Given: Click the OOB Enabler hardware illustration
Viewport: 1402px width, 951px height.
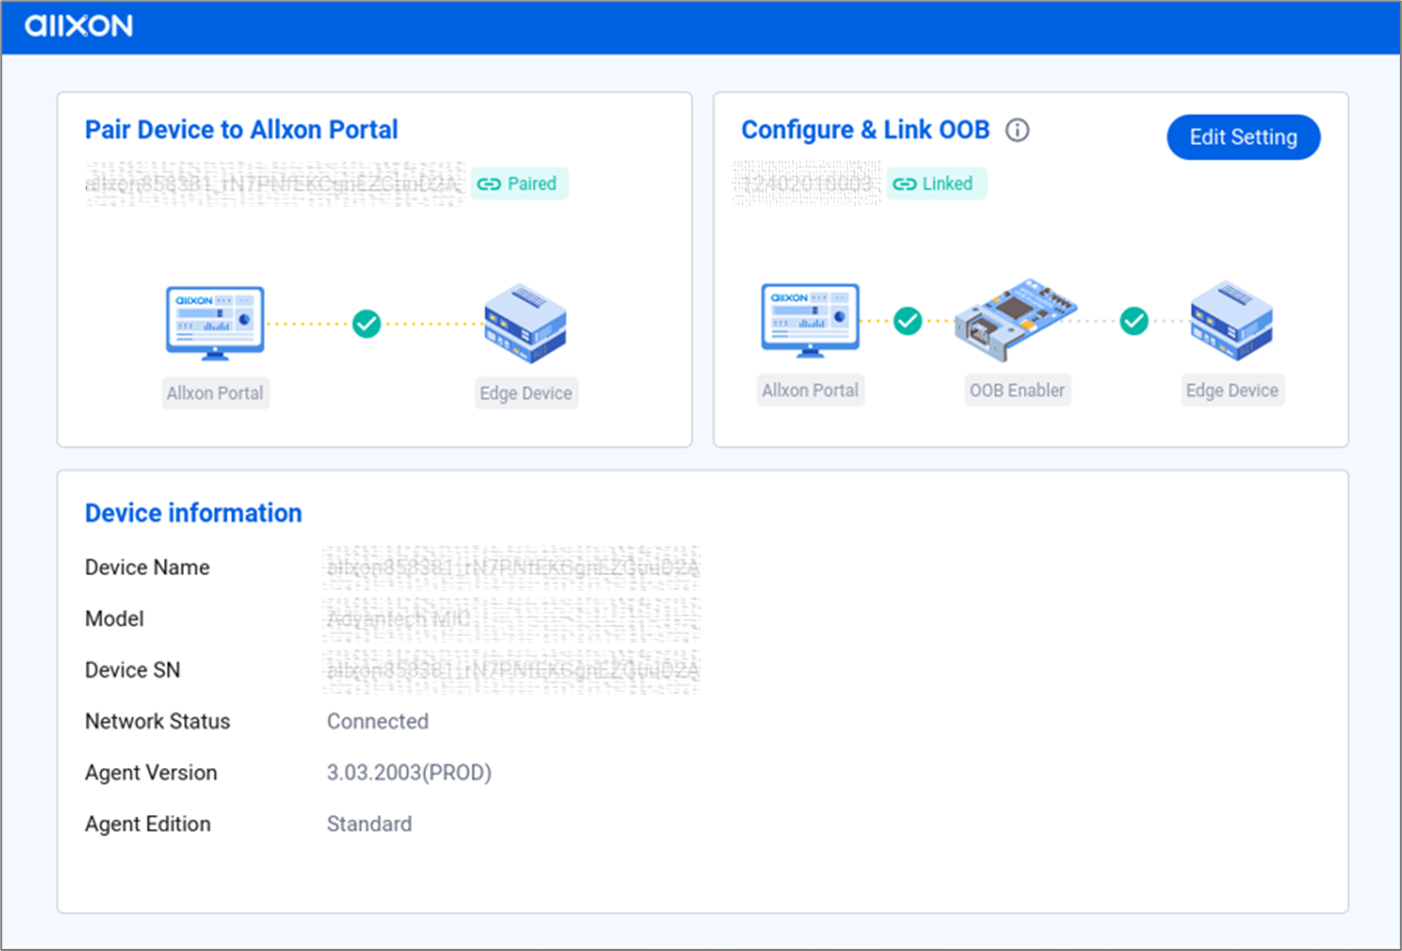Looking at the screenshot, I should click(1017, 320).
